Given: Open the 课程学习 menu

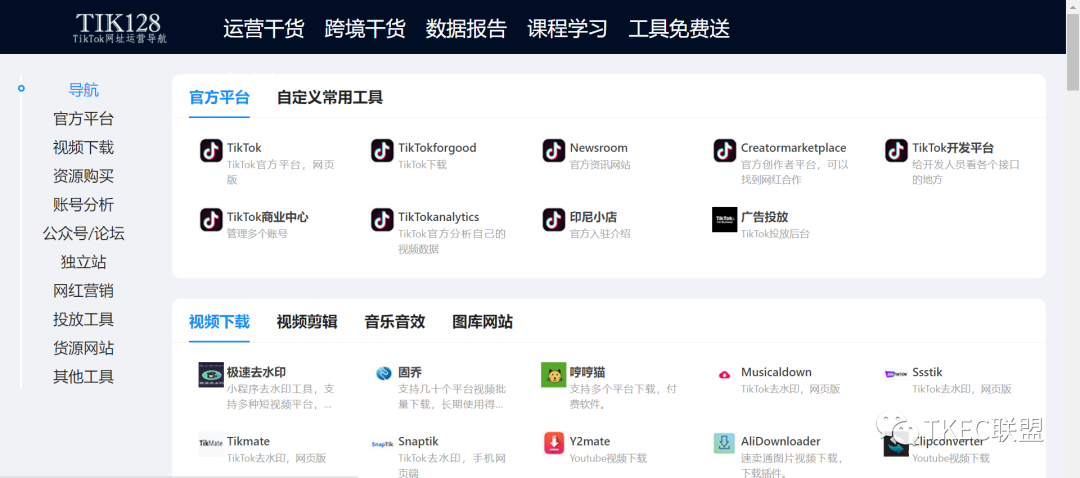Looking at the screenshot, I should click(568, 29).
